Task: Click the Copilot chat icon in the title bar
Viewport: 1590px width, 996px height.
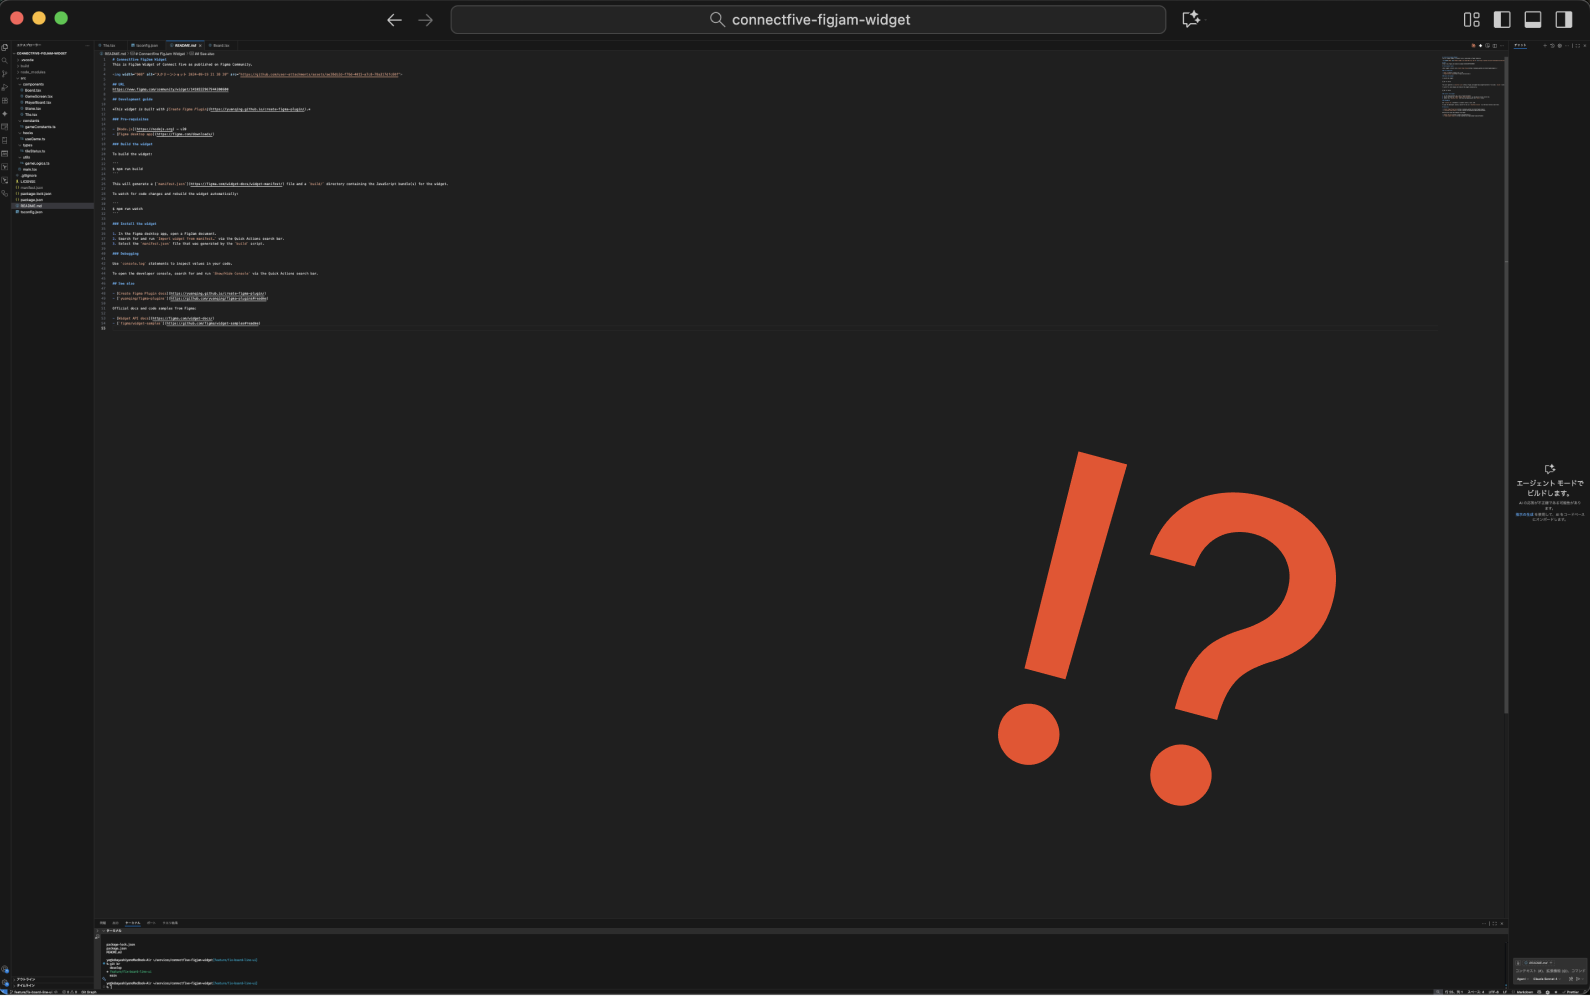Action: coord(1191,19)
